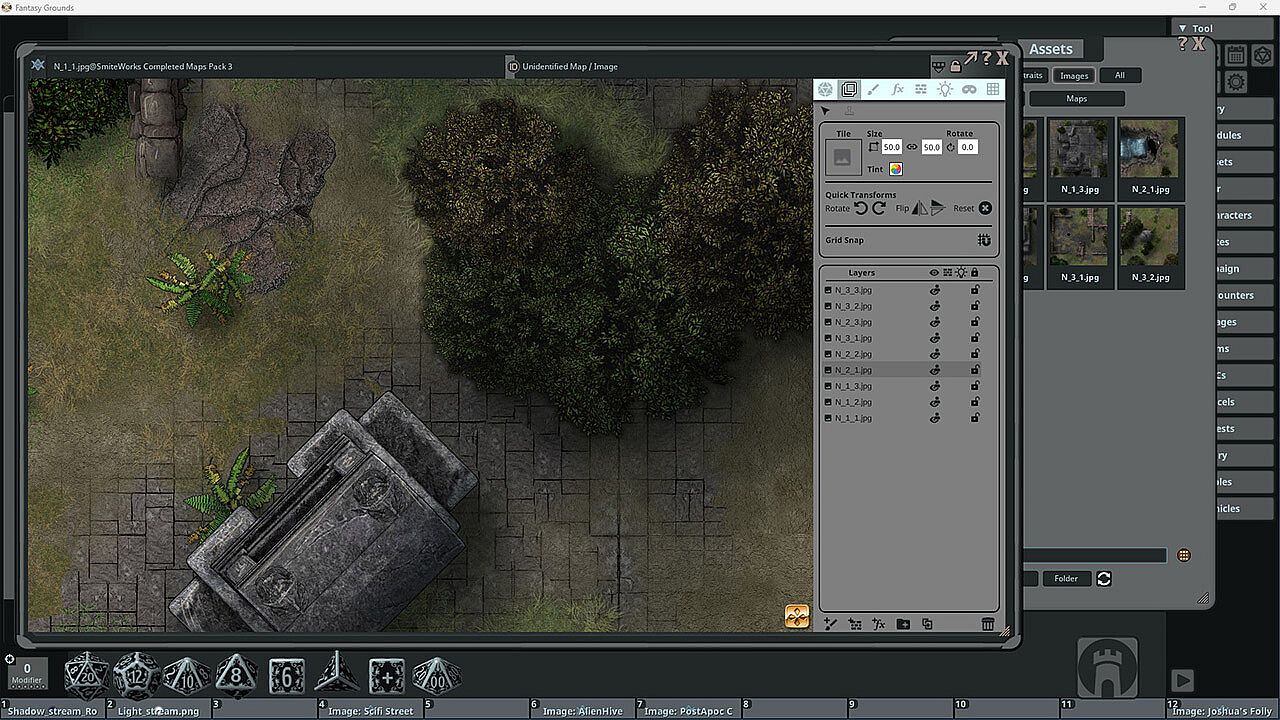Toggle Grid Snap magnet icon

tap(984, 240)
